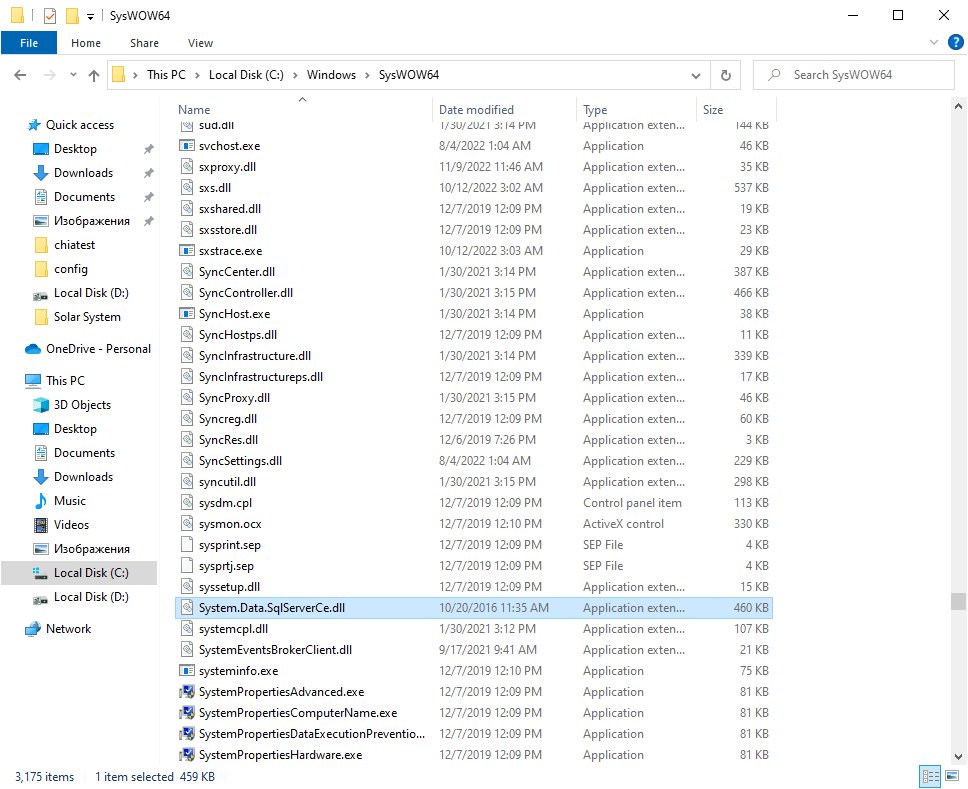The width and height of the screenshot is (968, 789).
Task: Open the address bar history dropdown
Action: point(696,74)
